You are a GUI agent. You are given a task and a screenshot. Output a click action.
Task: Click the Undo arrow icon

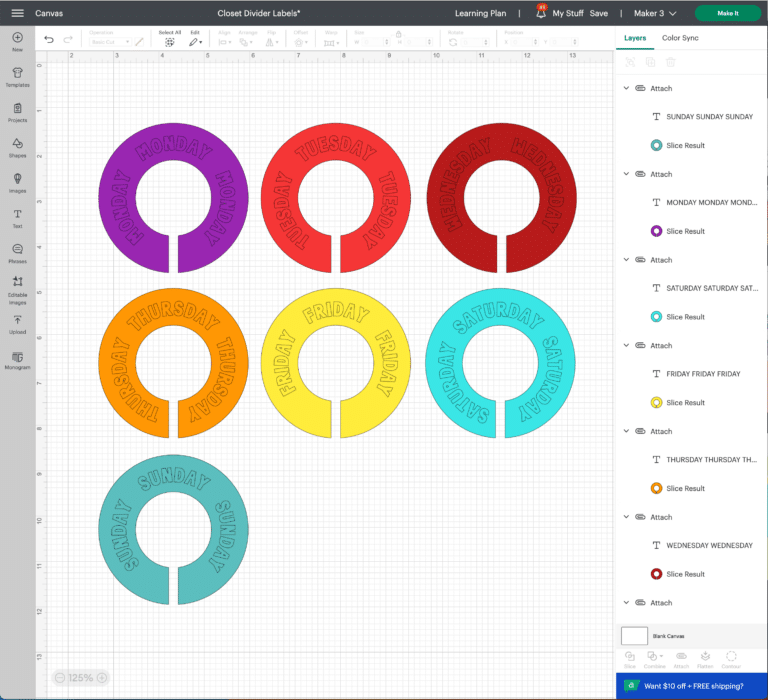click(x=49, y=39)
